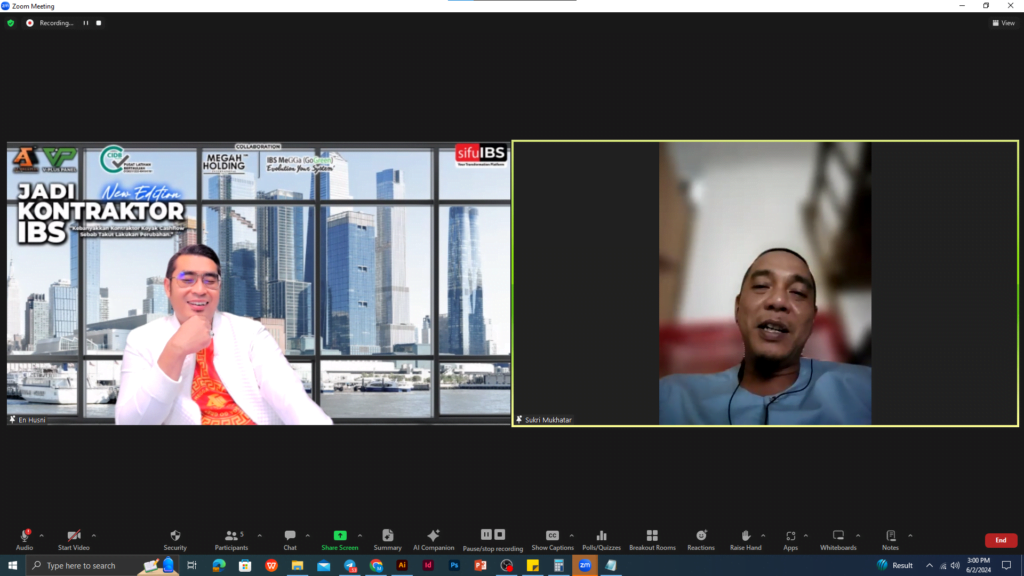Open the View layout menu
The width and height of the screenshot is (1024, 576).
pyautogui.click(x=1003, y=23)
